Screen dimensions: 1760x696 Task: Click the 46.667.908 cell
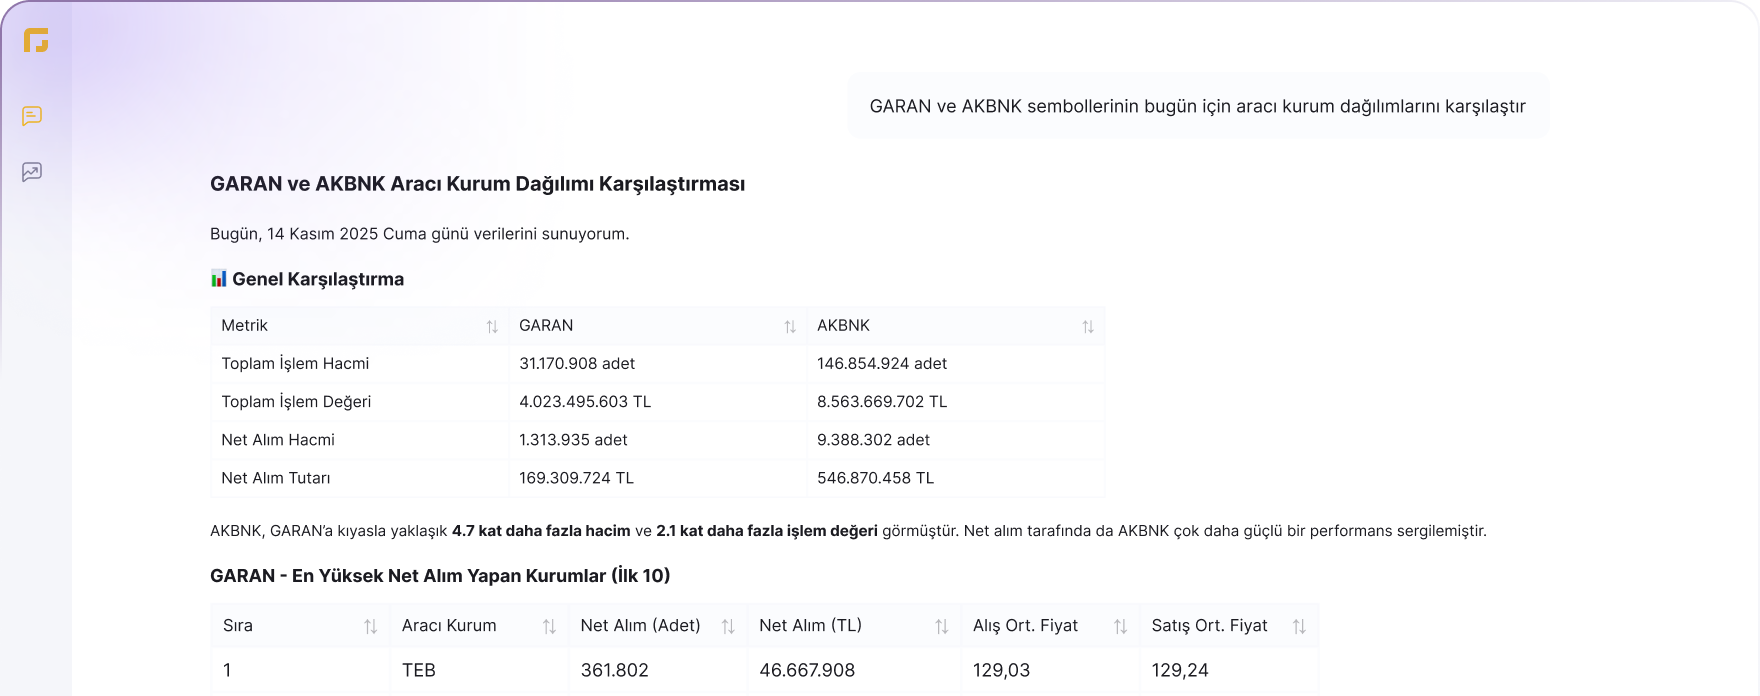(807, 671)
